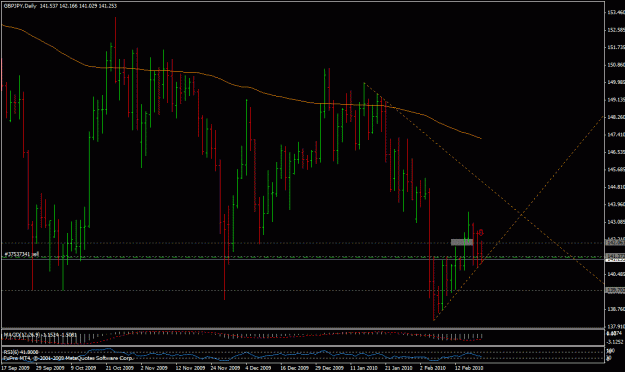Select the gray rectangle object near latest candles
The image size is (625, 372).
click(x=462, y=242)
